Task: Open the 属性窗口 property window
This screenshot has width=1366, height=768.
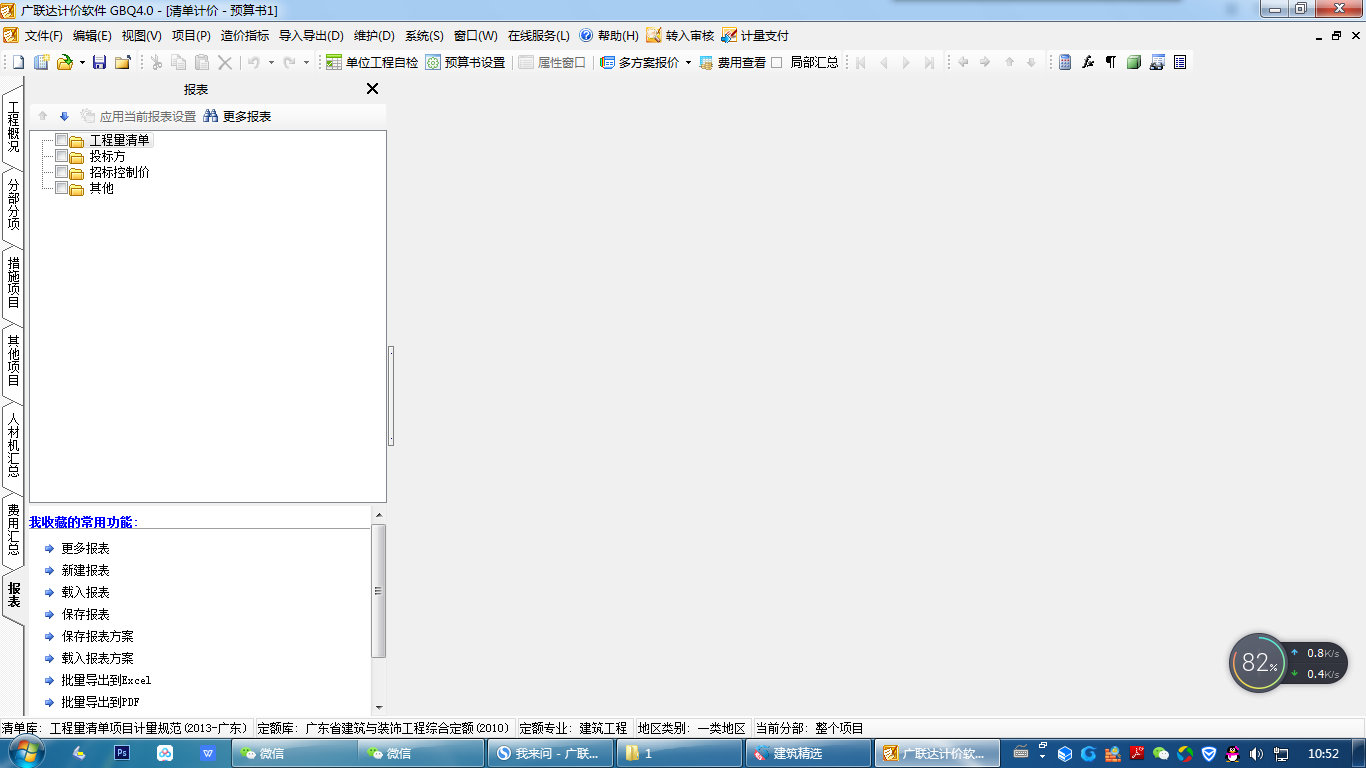Action: point(552,62)
